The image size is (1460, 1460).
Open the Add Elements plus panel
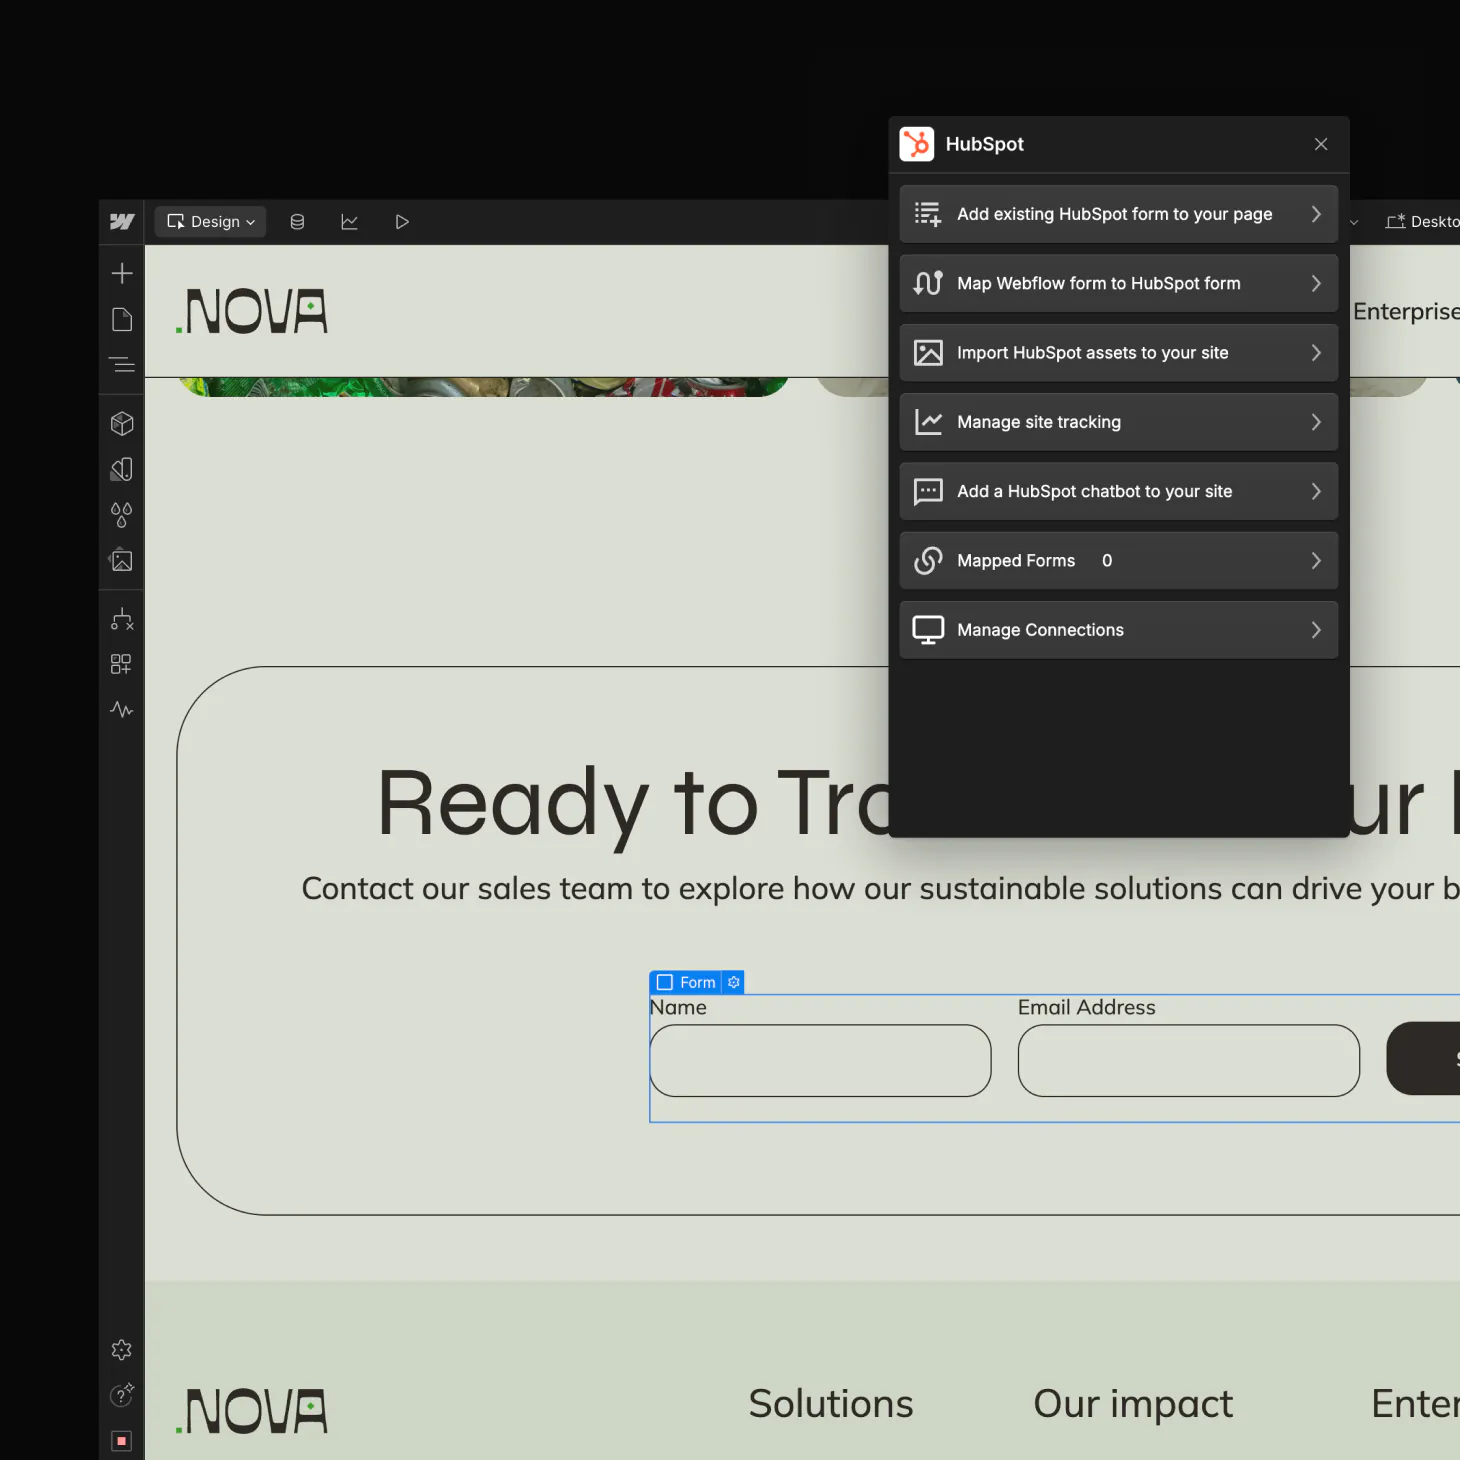coord(122,273)
